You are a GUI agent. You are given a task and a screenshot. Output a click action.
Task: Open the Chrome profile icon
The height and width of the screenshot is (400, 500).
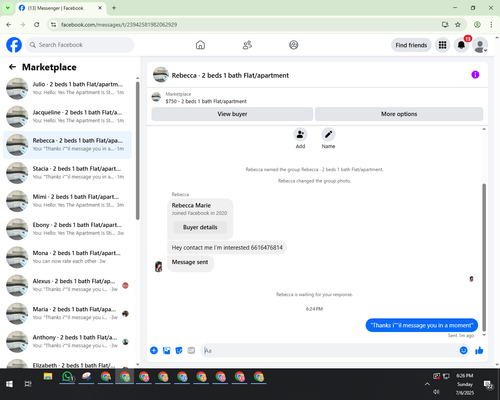pos(477,24)
